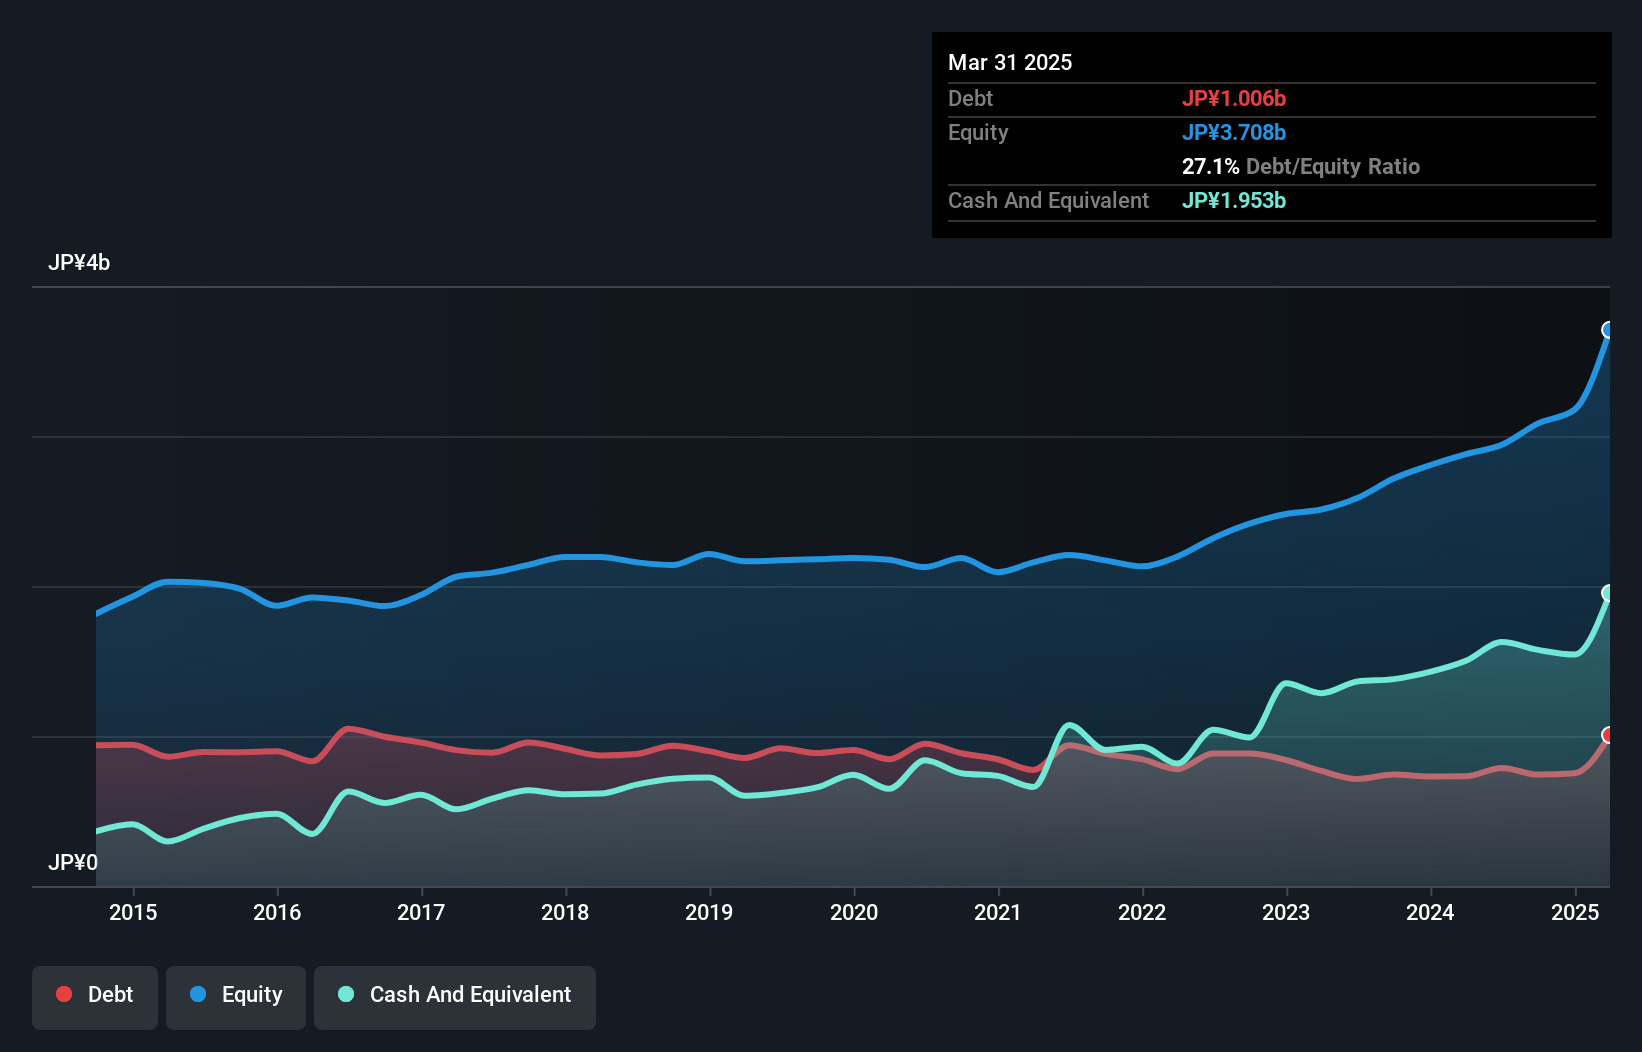The height and width of the screenshot is (1052, 1642).
Task: Click the 2017 x-axis label
Action: [x=421, y=912]
